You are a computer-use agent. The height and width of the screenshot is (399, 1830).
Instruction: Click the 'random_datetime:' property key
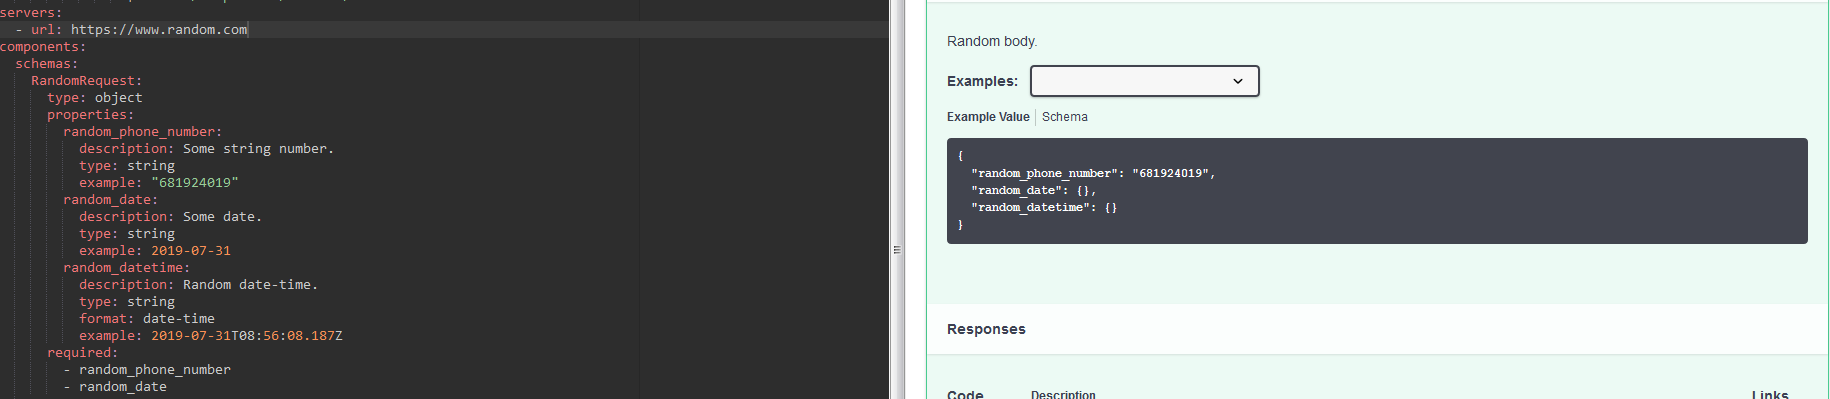126,268
